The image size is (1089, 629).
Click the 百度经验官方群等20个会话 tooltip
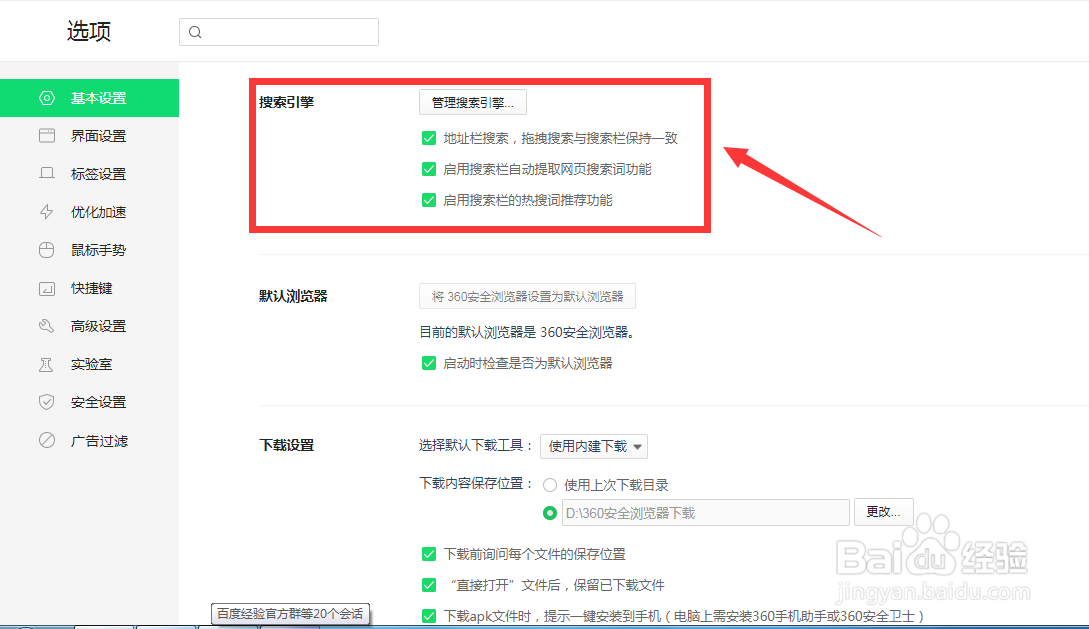(290, 614)
